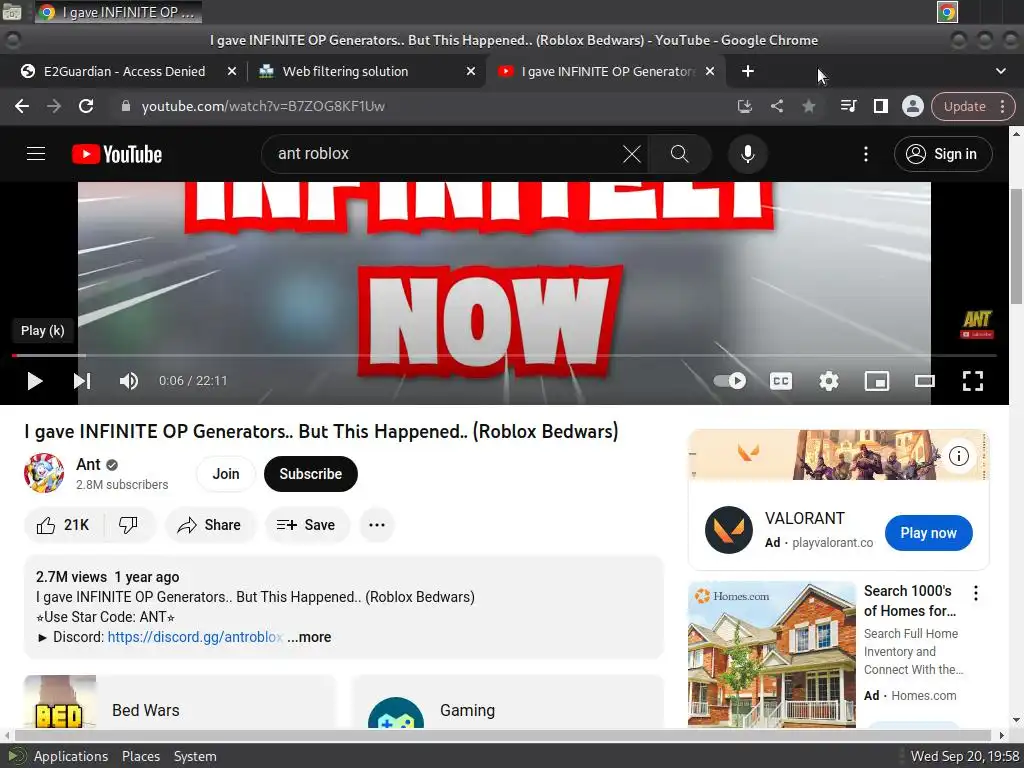
Task: Open Ant channel avatar
Action: click(44, 473)
